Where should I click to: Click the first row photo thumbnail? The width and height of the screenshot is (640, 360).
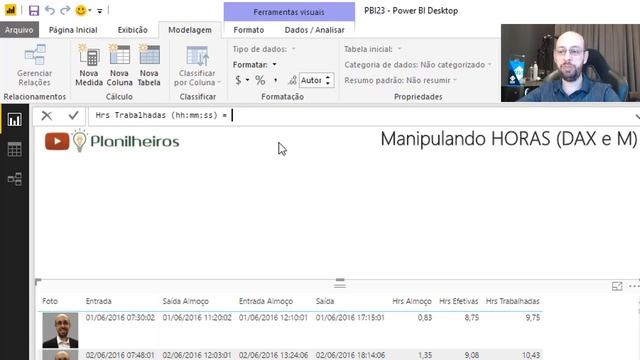[x=60, y=330]
